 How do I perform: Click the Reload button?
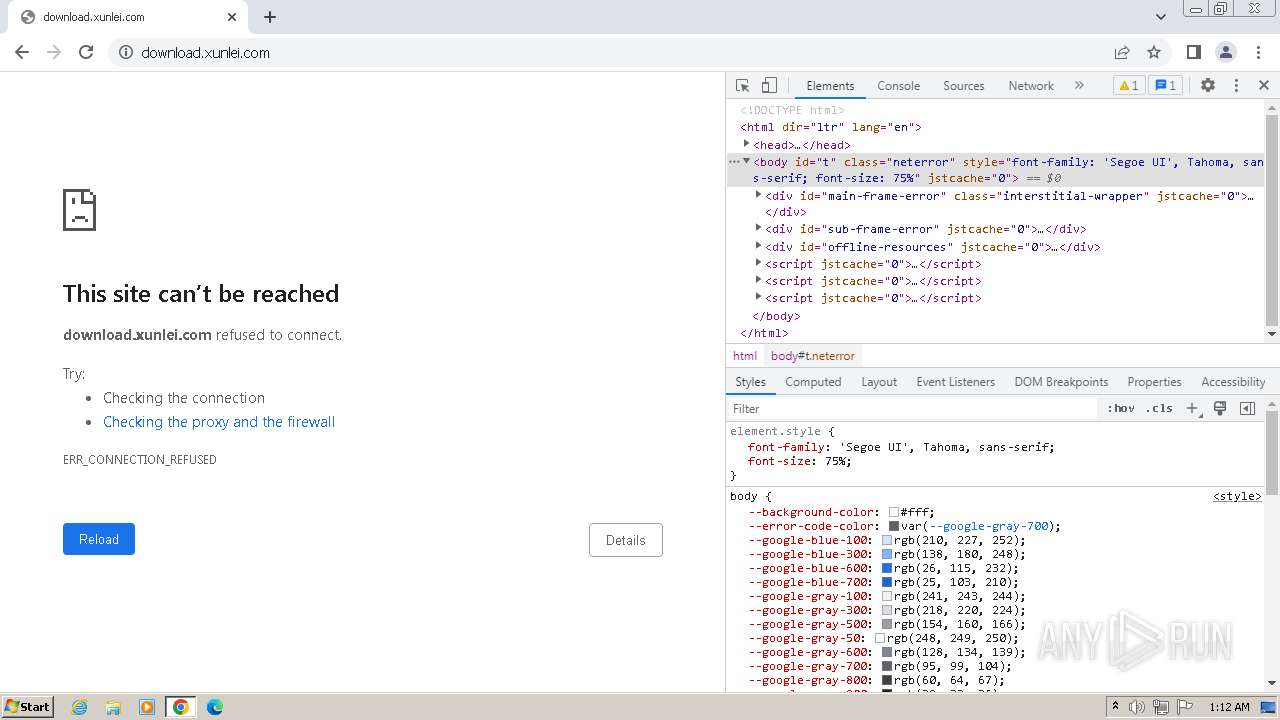coord(99,539)
